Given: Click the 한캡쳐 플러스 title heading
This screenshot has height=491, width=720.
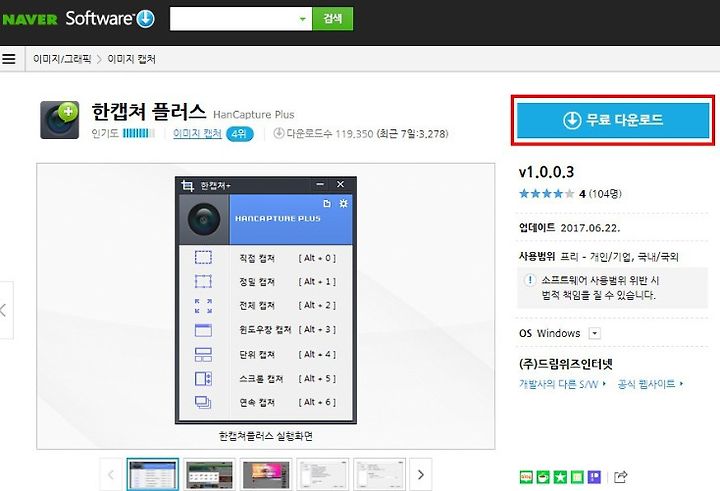Looking at the screenshot, I should tap(149, 112).
